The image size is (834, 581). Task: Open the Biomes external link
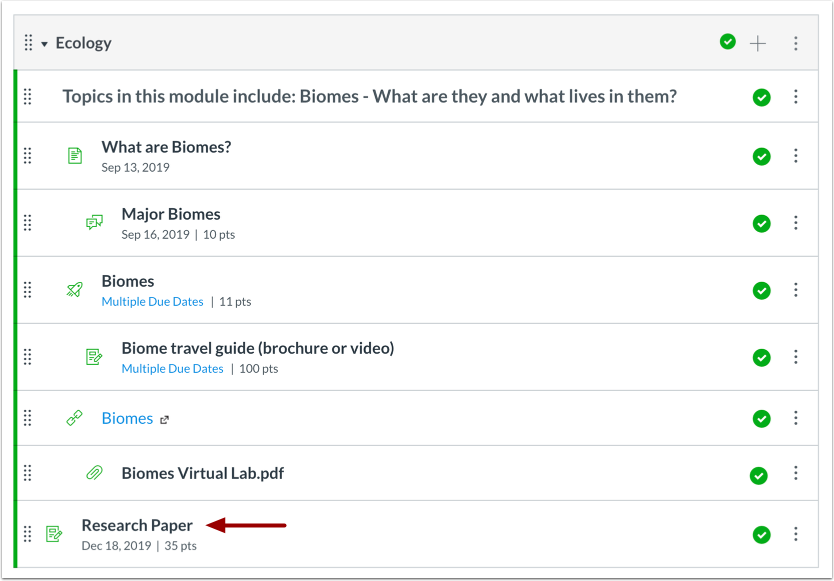[x=127, y=418]
